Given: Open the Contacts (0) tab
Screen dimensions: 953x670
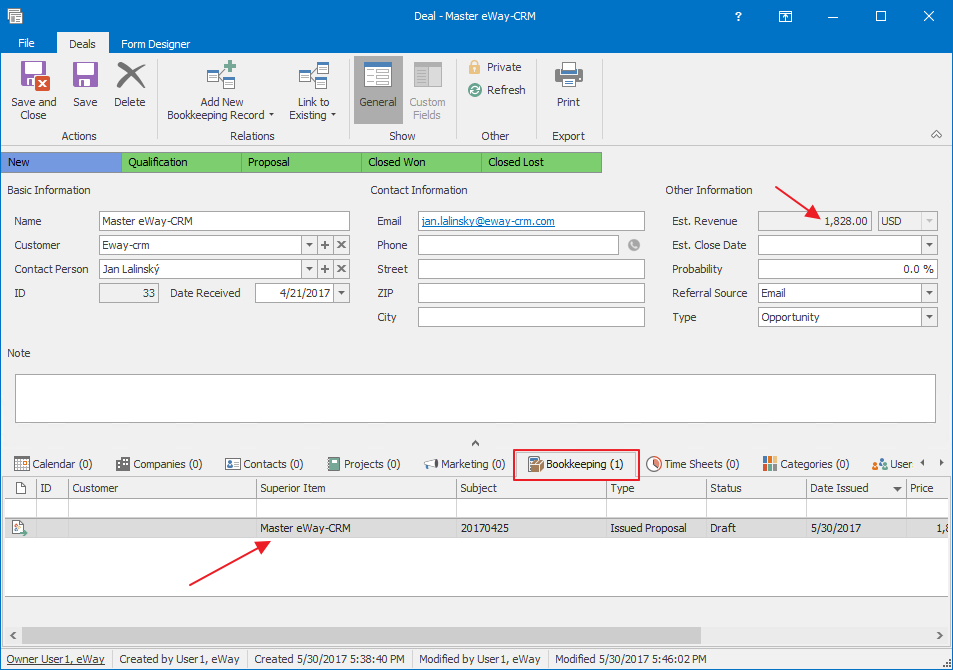Looking at the screenshot, I should (x=264, y=464).
